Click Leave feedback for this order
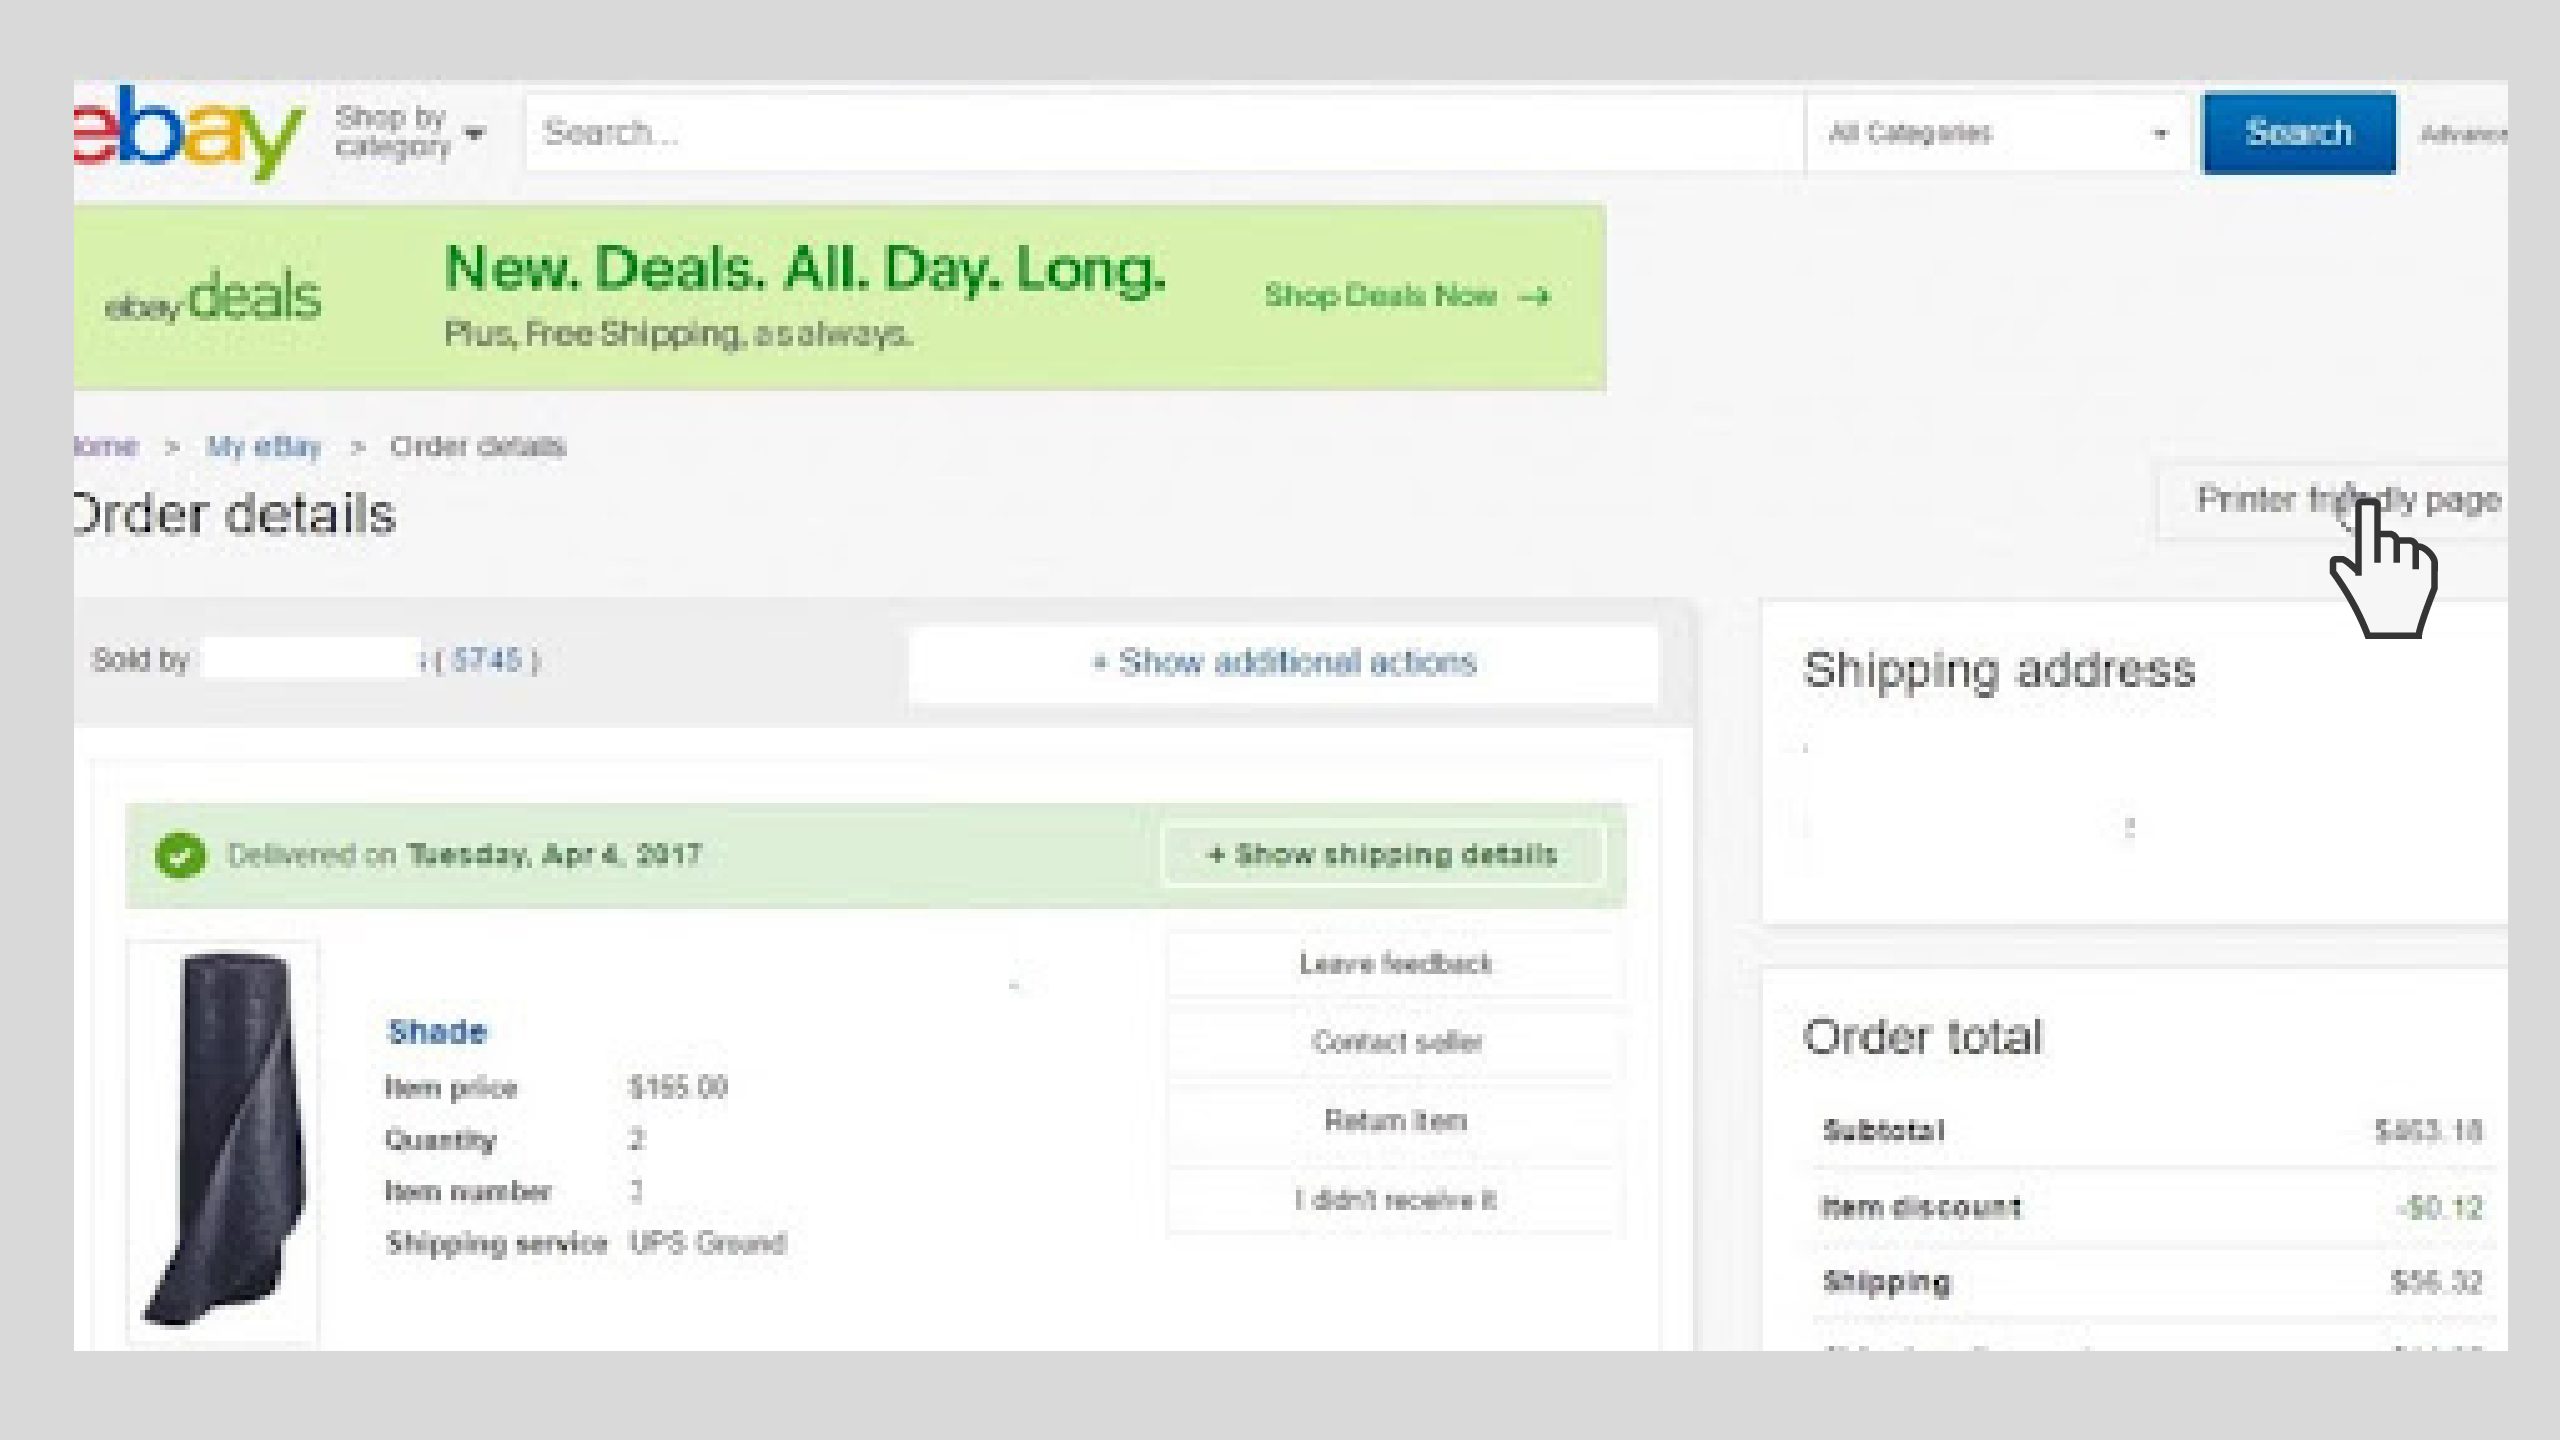Viewport: 2560px width, 1440px height. (1393, 963)
